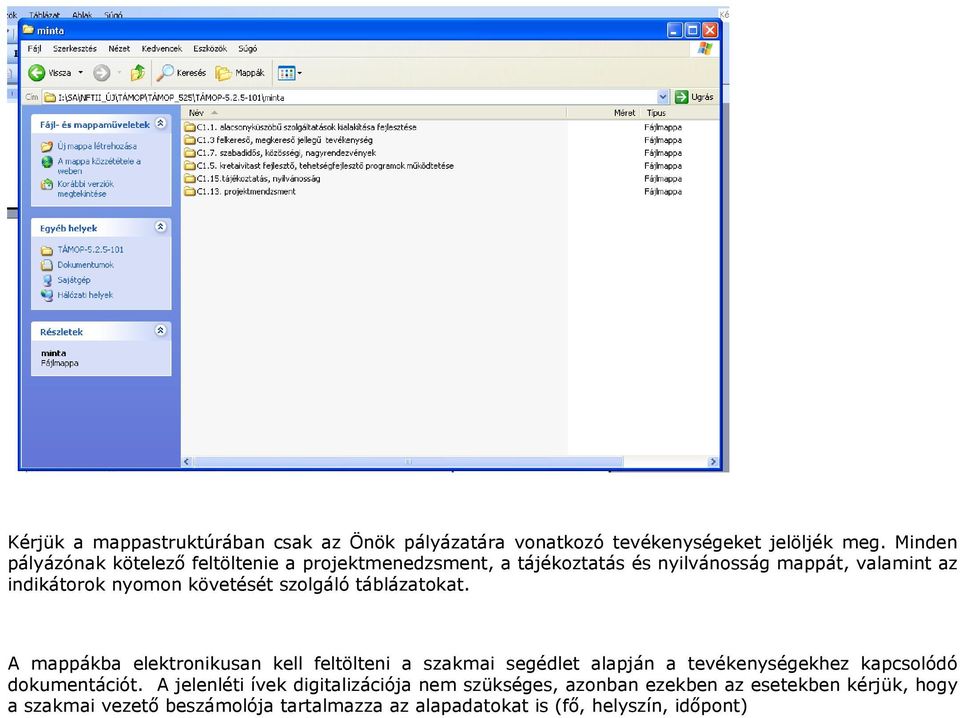
Task: Open the forward history dropdown arrow
Action: click(119, 73)
